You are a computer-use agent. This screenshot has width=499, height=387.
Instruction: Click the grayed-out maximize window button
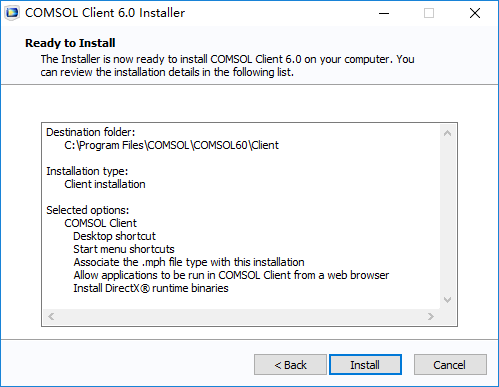click(x=429, y=13)
